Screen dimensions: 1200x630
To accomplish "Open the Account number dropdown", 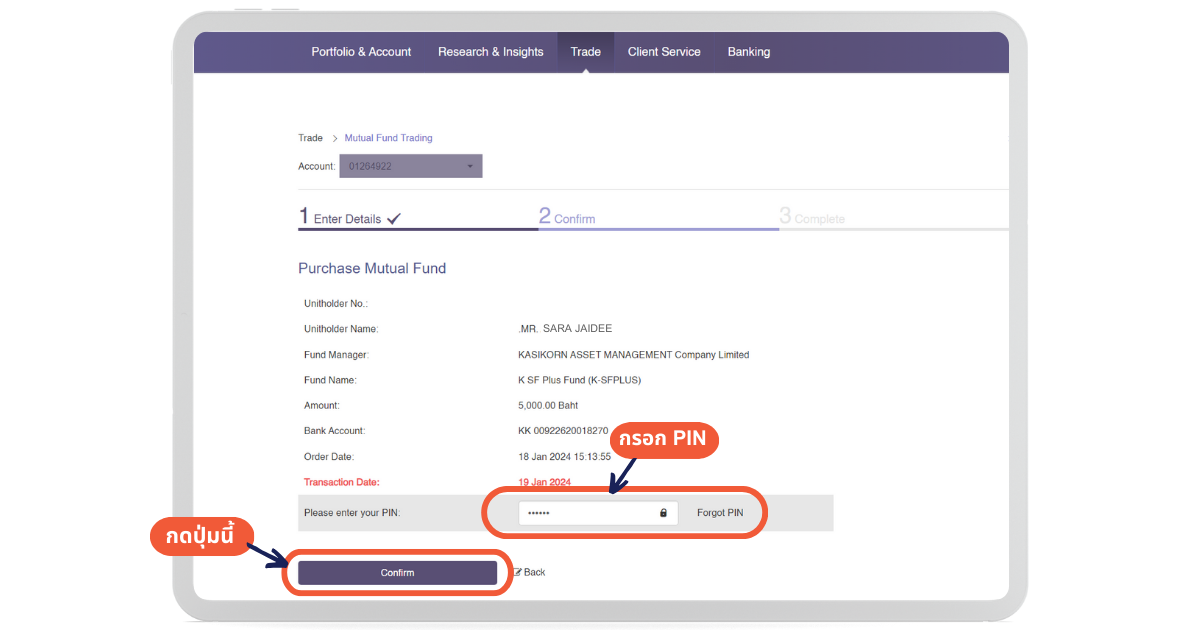I will pyautogui.click(x=411, y=166).
